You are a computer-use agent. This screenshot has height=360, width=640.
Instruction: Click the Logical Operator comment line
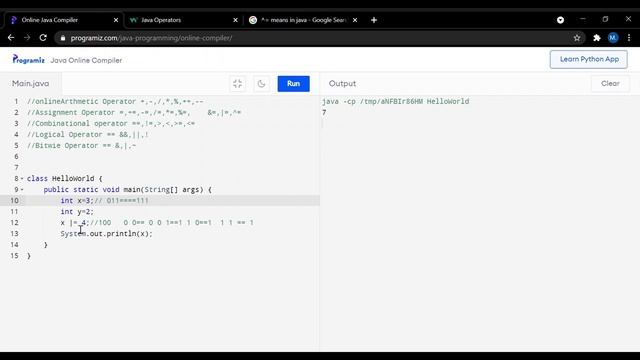(88, 135)
